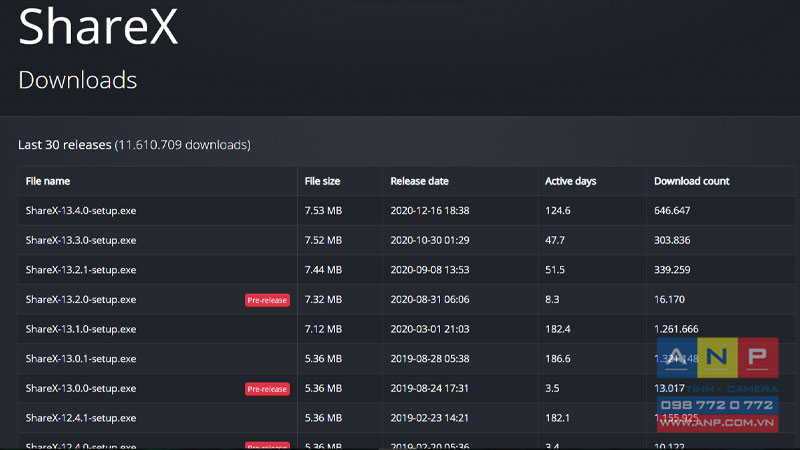Screen dimensions: 800x450
Task: Select release date 2020-12-16 18:38
Action: click(x=430, y=211)
